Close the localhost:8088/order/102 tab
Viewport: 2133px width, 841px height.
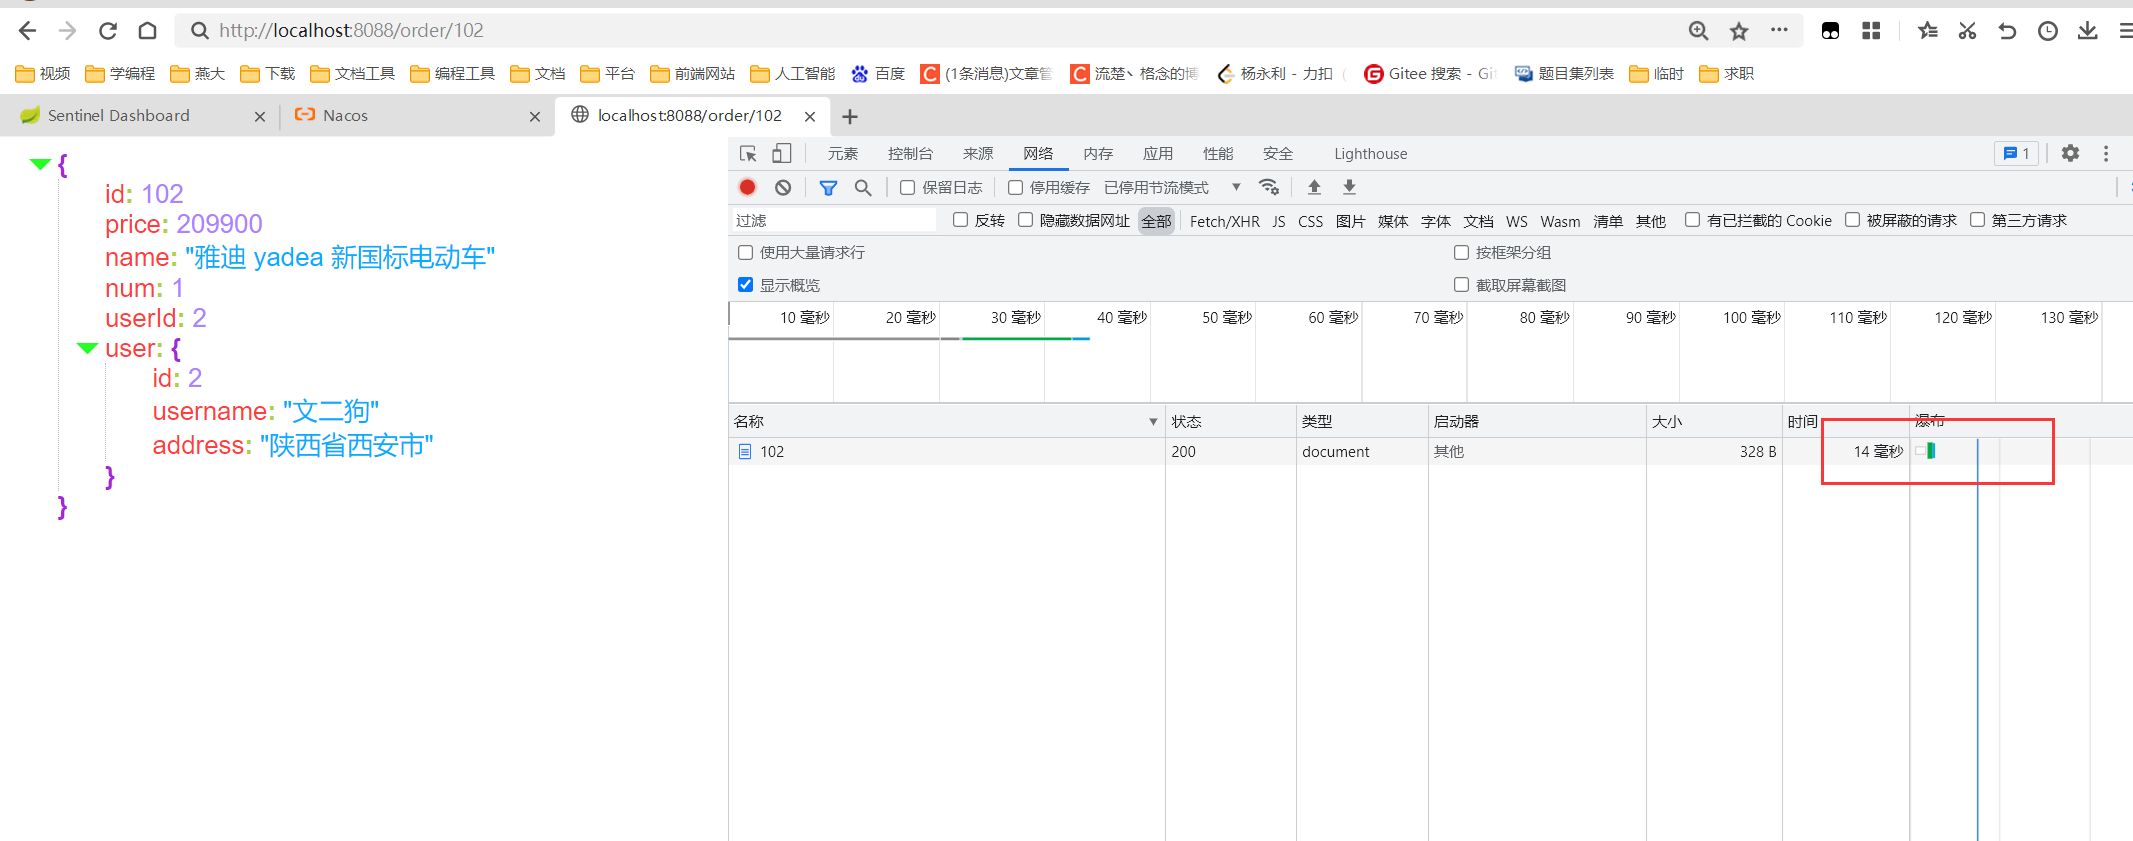[810, 117]
